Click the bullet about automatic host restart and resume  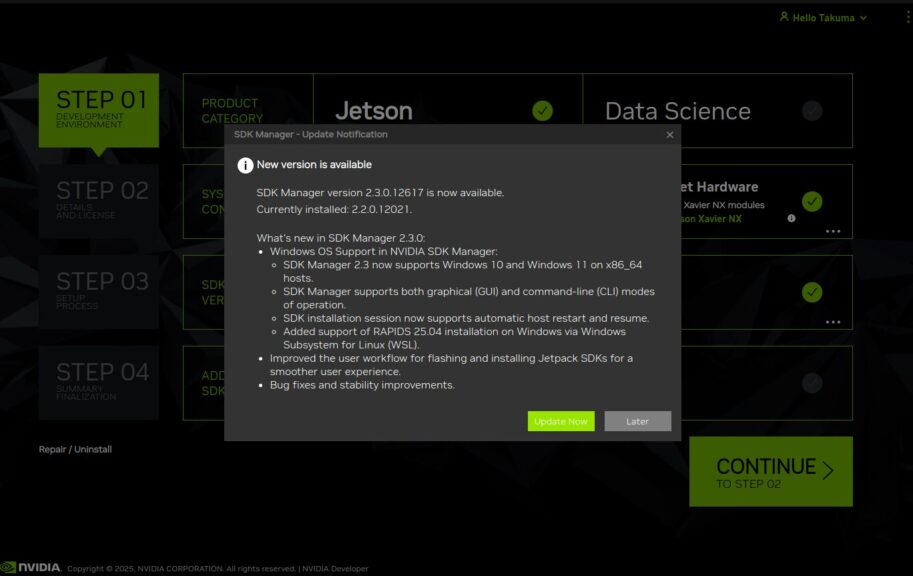coord(466,319)
